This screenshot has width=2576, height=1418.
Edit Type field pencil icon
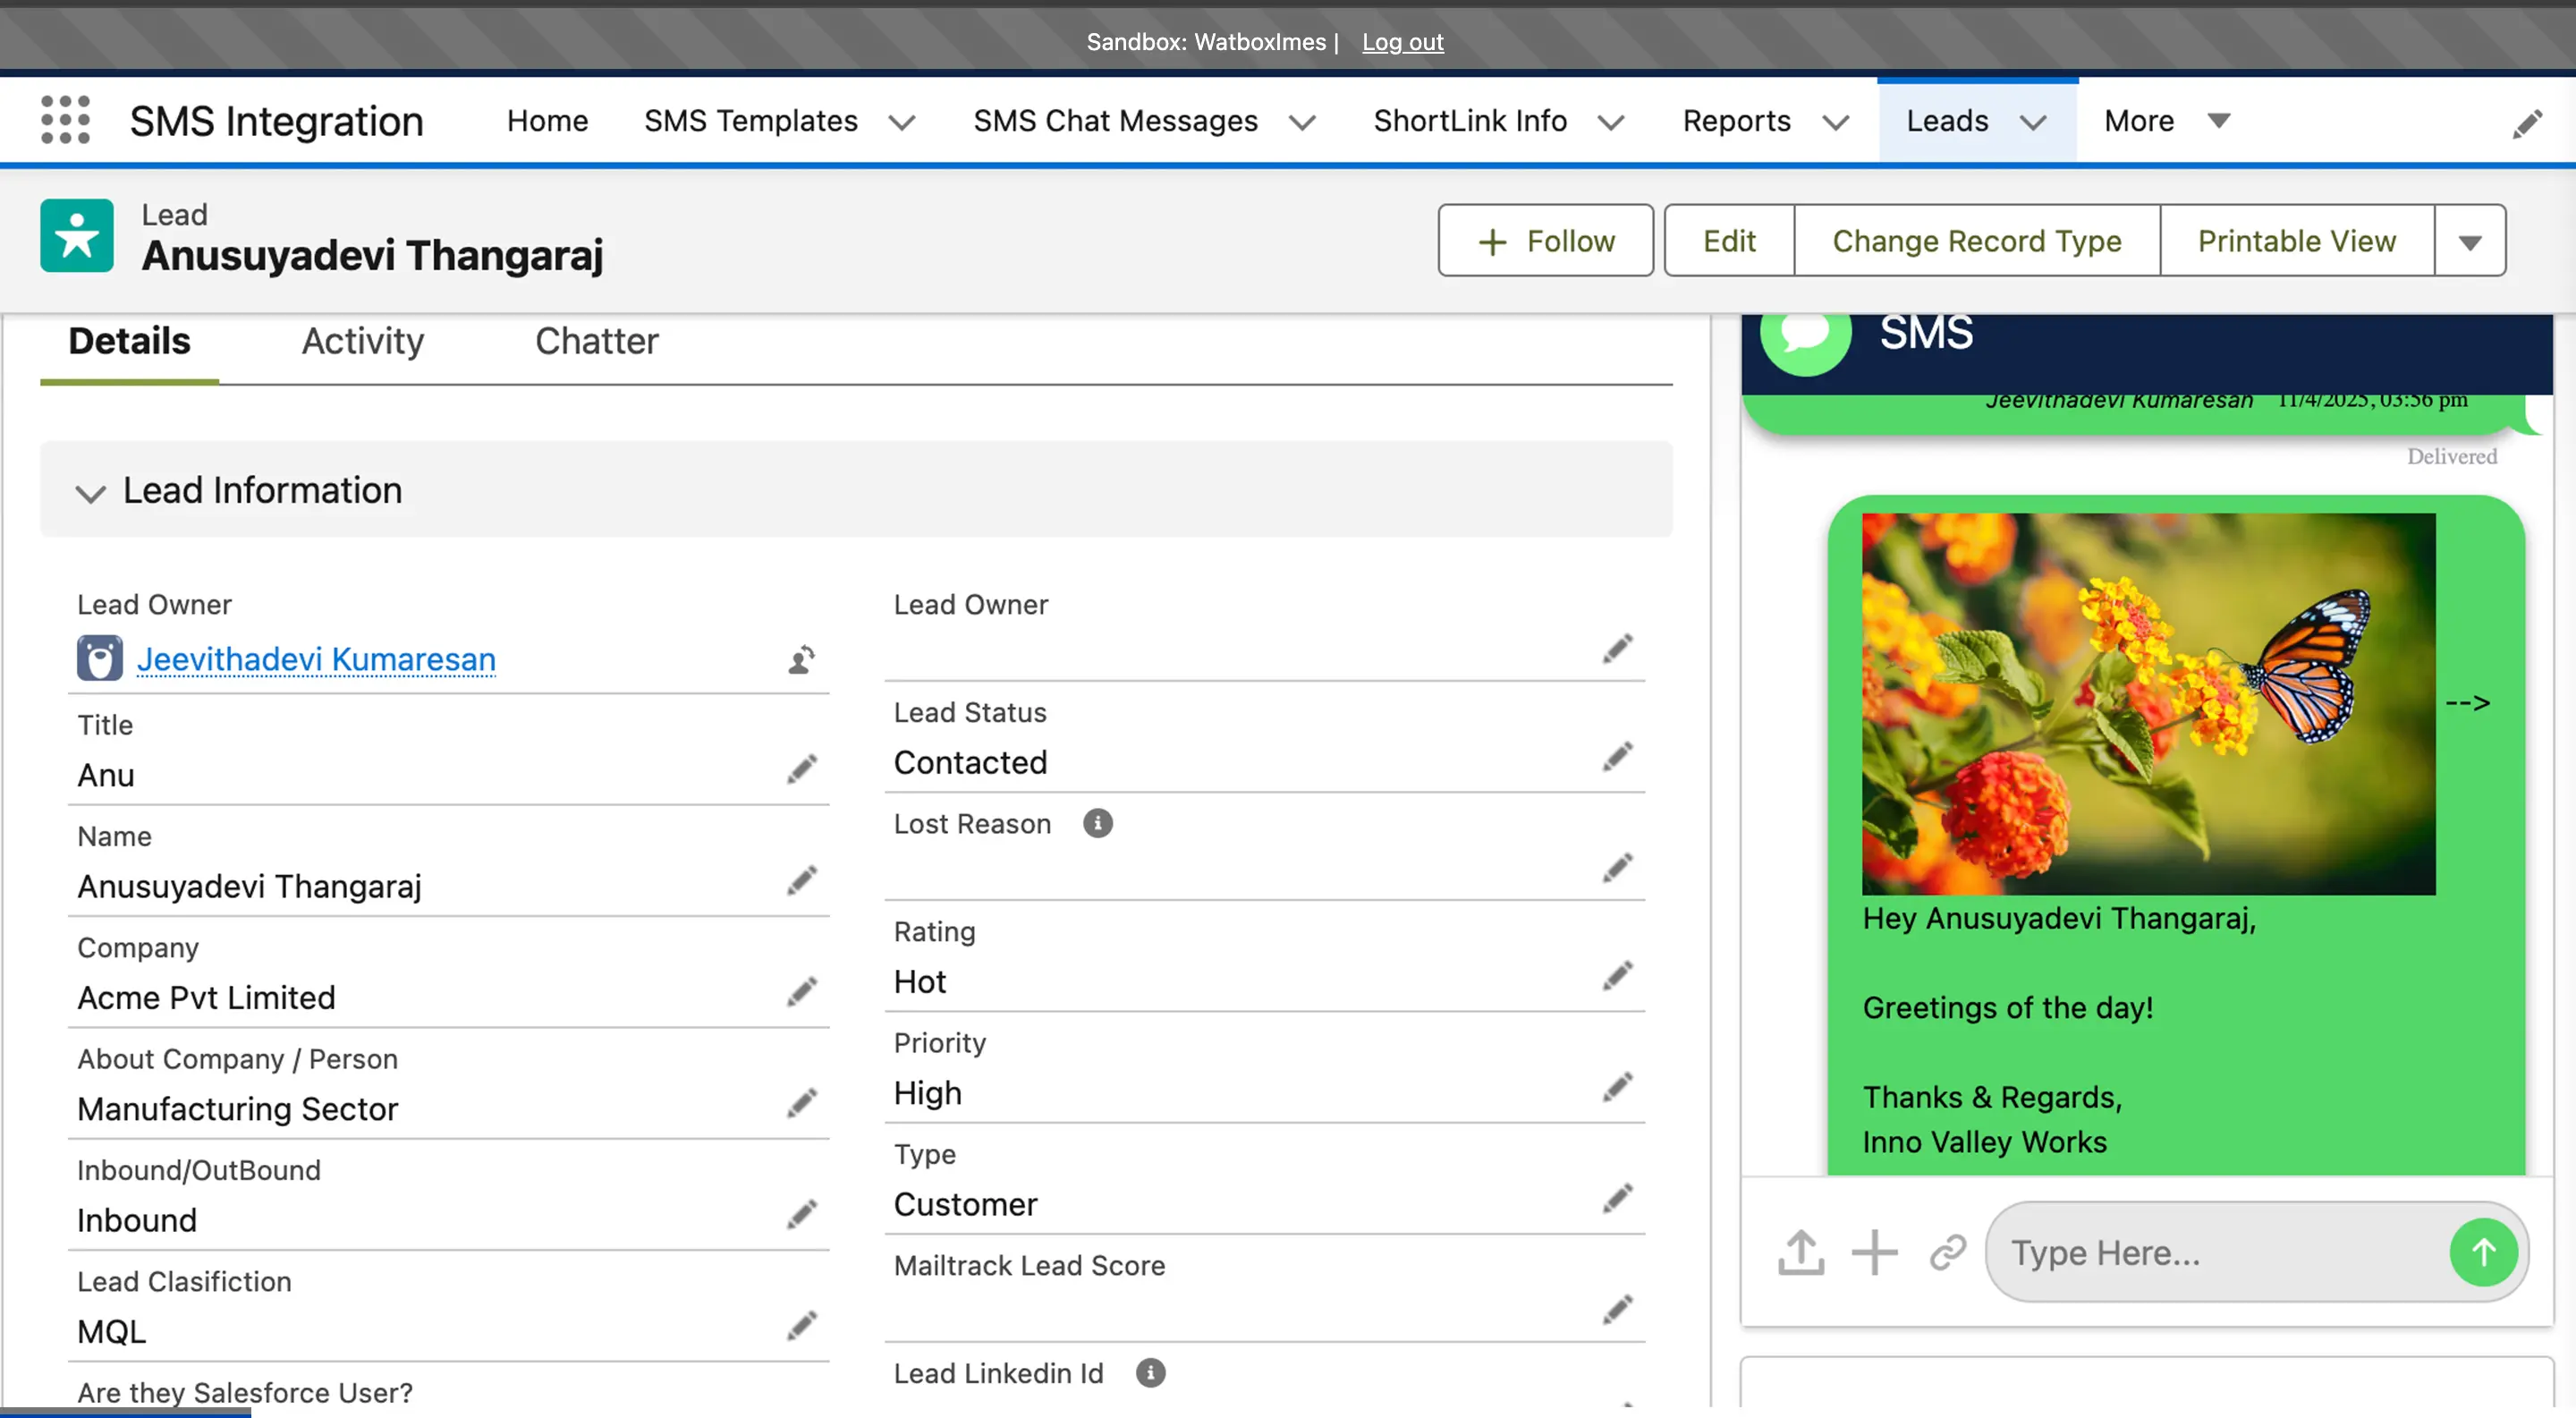tap(1617, 1198)
